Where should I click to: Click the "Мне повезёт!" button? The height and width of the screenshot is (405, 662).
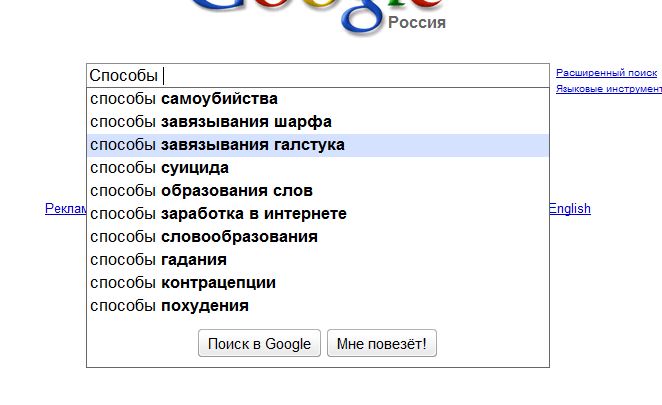click(381, 344)
